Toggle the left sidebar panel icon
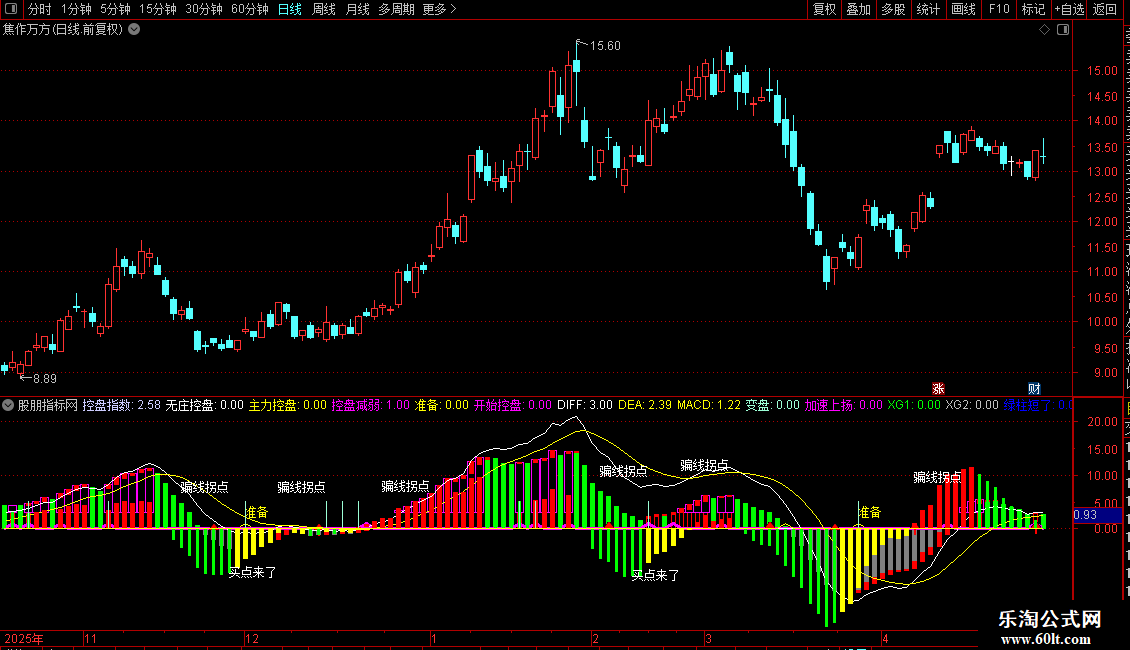 click(x=11, y=9)
